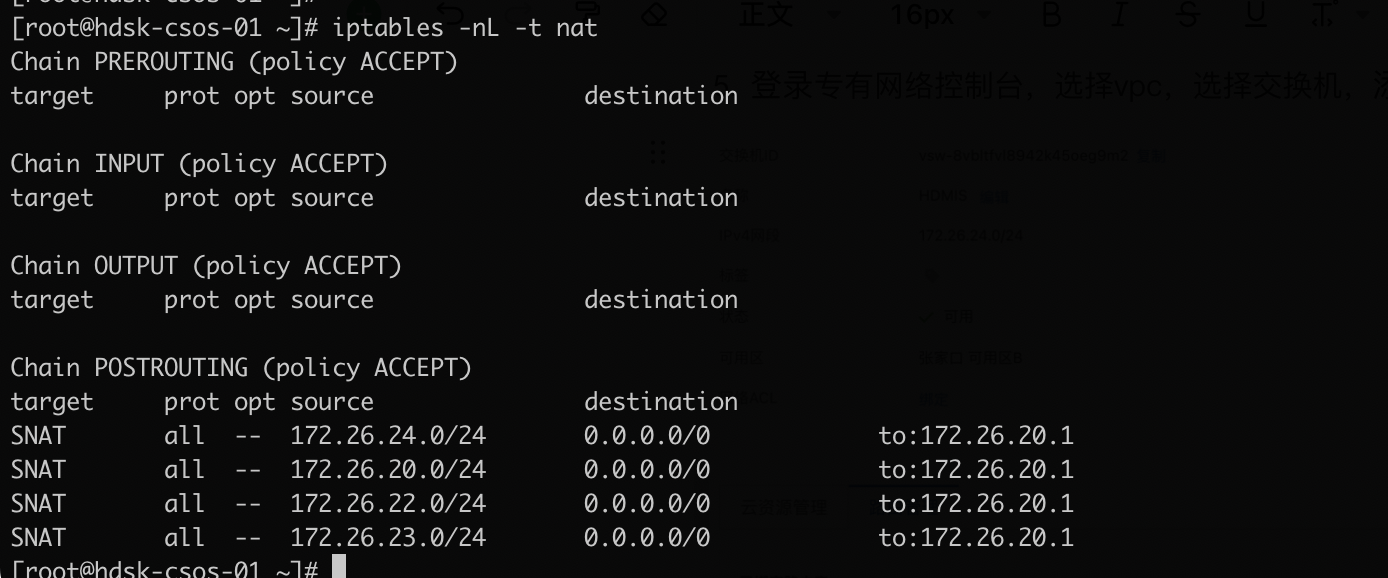Click the terminal cursor at the prompt

coord(339,568)
